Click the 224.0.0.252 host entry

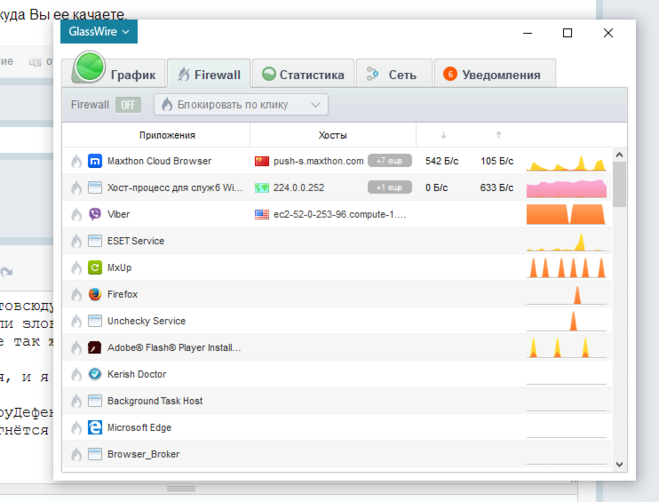pos(298,188)
